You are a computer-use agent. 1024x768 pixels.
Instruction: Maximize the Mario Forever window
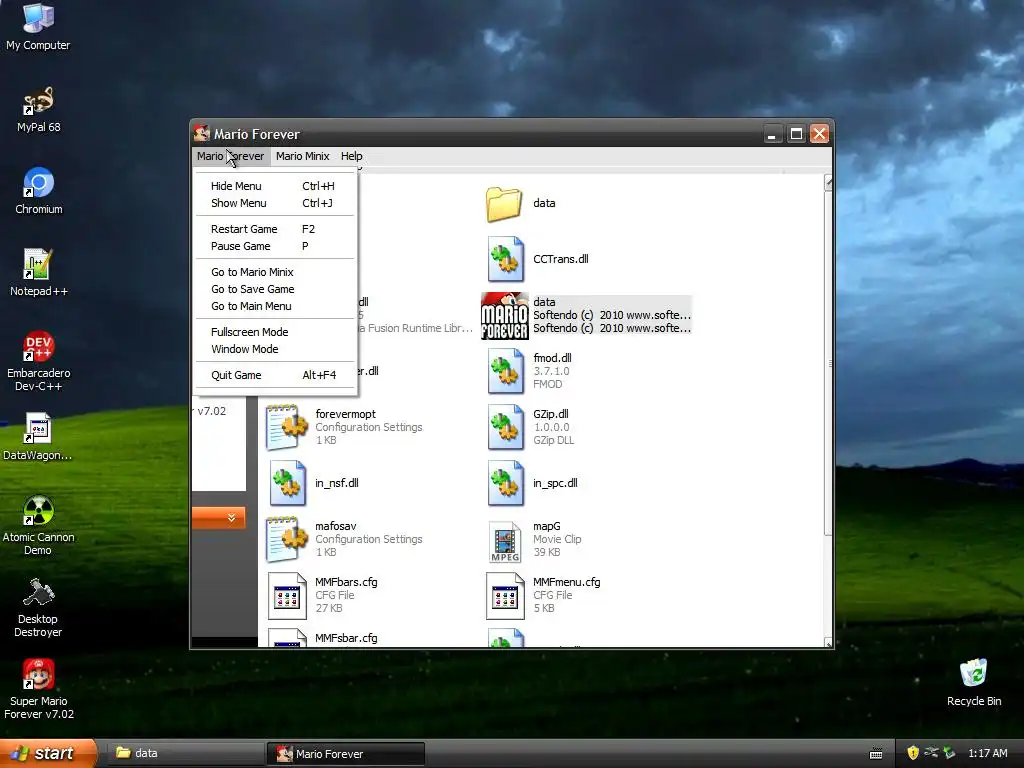[796, 134]
